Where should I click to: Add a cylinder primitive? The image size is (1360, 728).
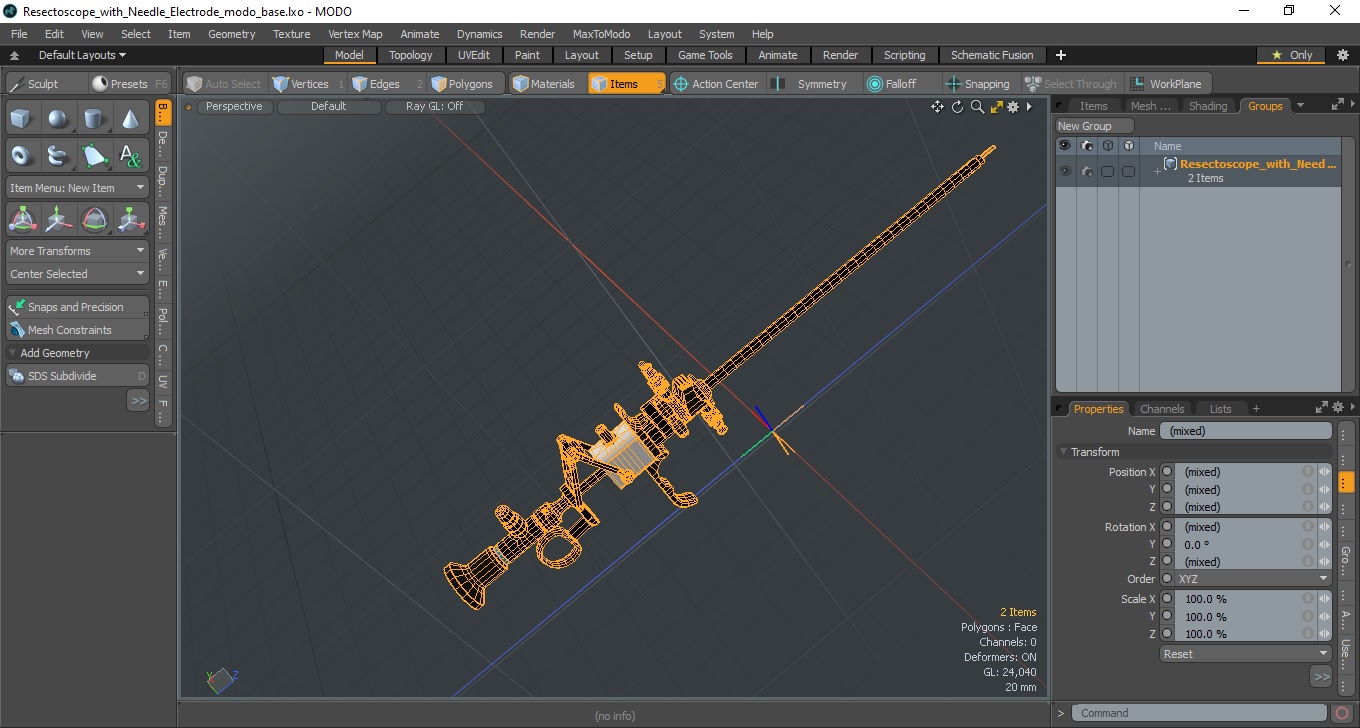[94, 119]
